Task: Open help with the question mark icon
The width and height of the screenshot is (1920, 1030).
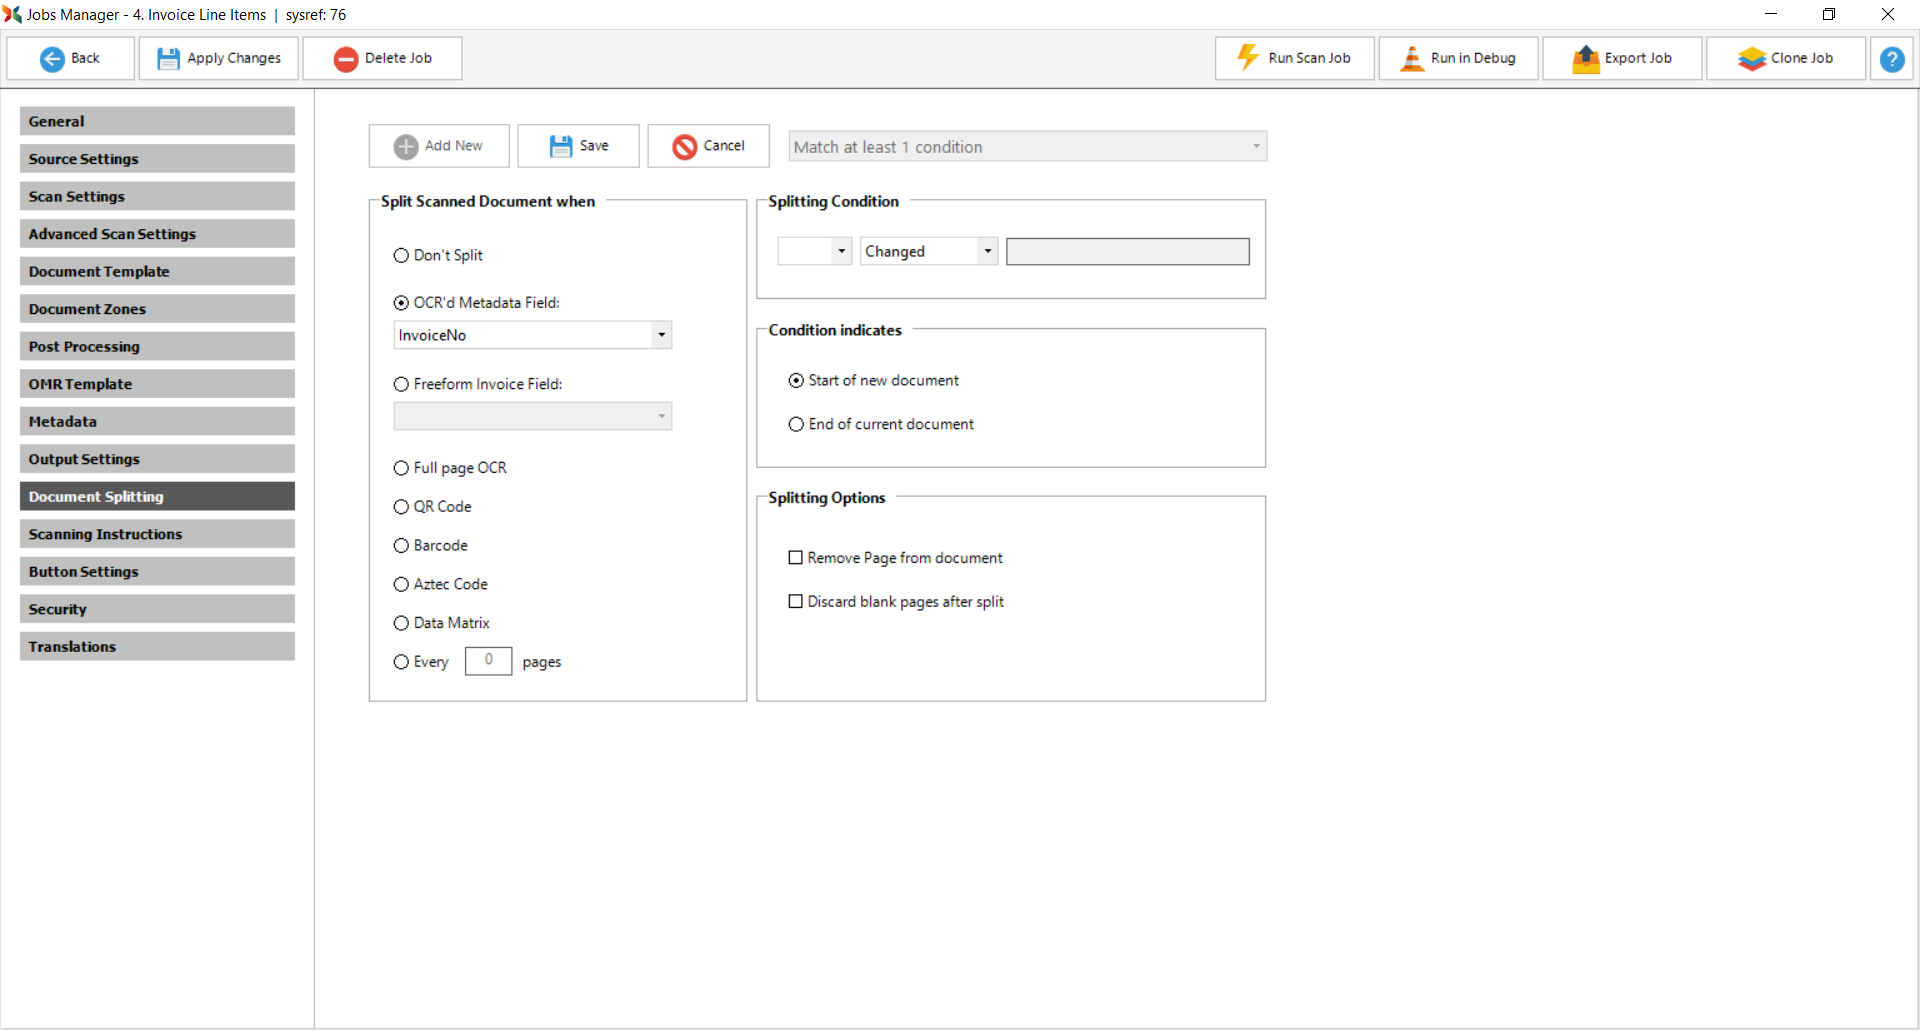Action: pos(1891,59)
